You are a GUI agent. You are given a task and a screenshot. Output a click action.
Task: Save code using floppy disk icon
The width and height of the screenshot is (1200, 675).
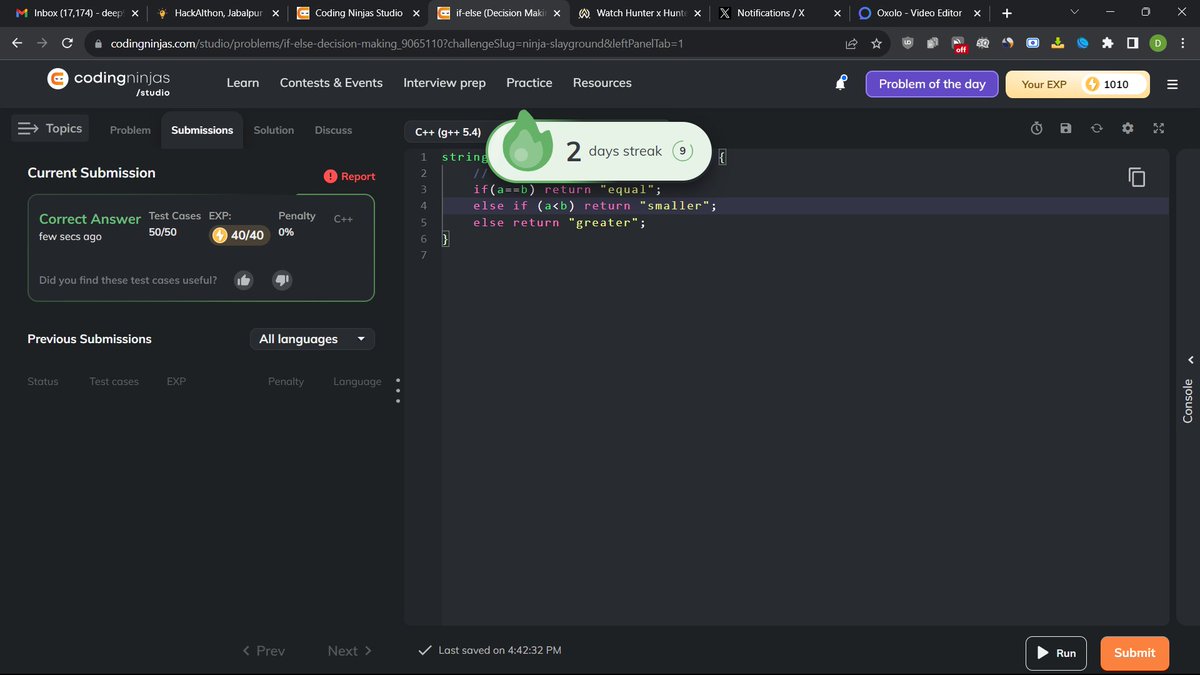tap(1066, 129)
